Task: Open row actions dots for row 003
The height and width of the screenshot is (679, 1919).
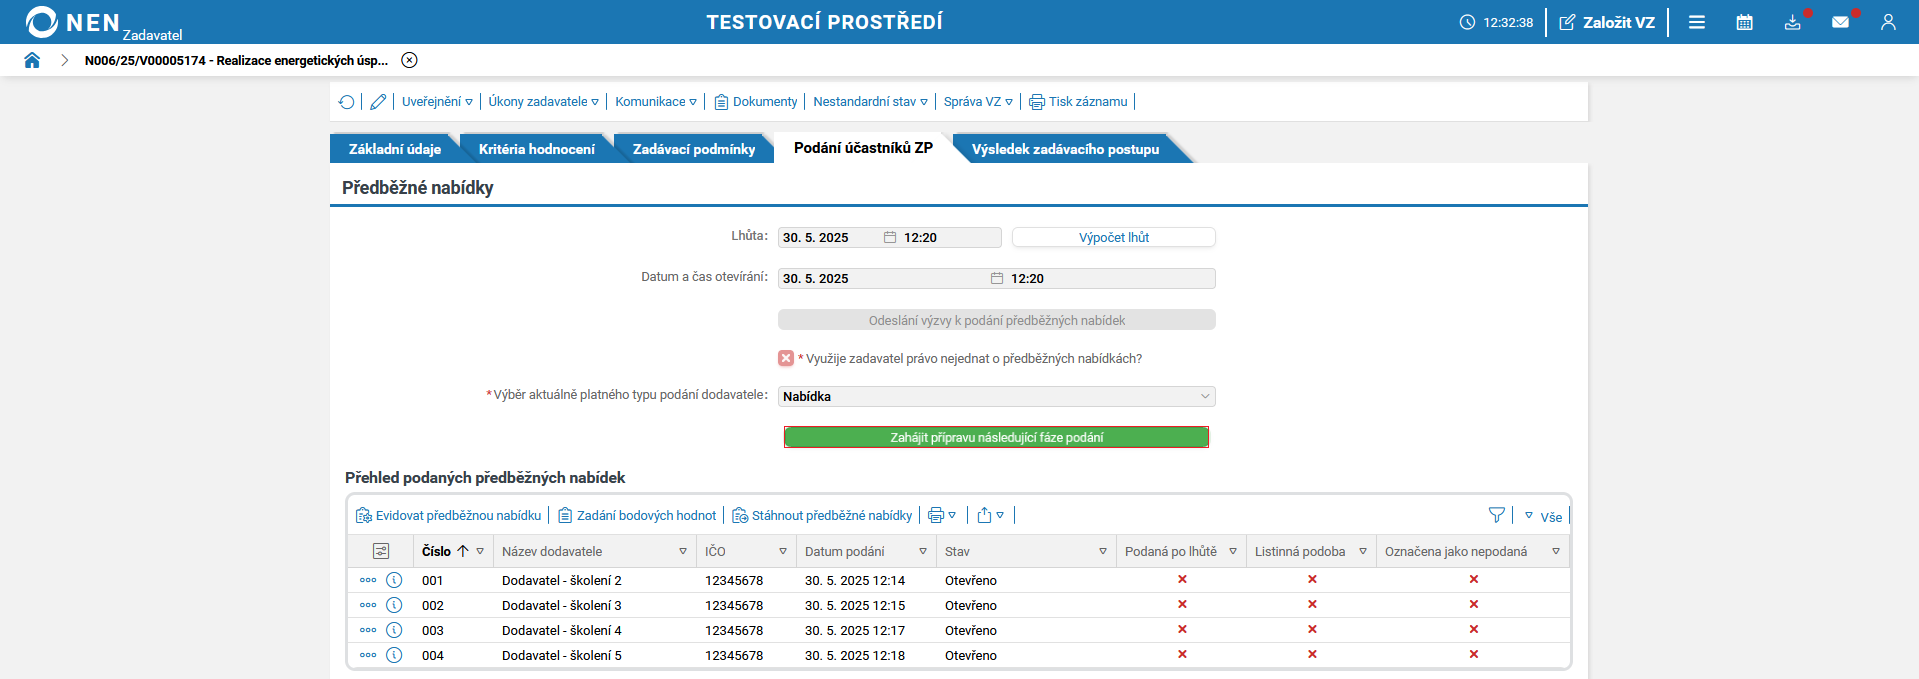Action: coord(368,630)
